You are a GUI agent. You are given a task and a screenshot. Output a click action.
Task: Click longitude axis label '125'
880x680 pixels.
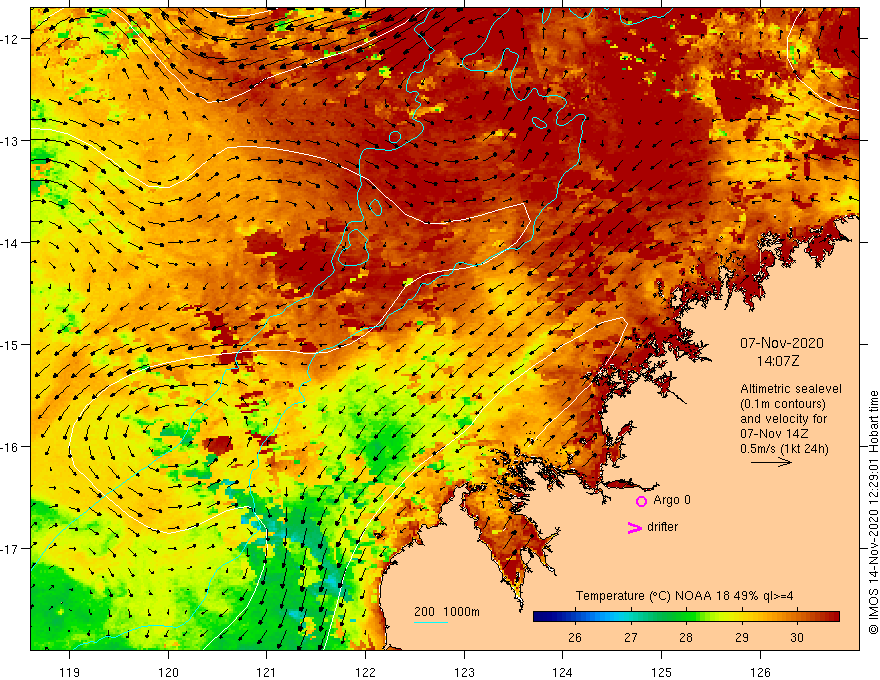click(662, 672)
